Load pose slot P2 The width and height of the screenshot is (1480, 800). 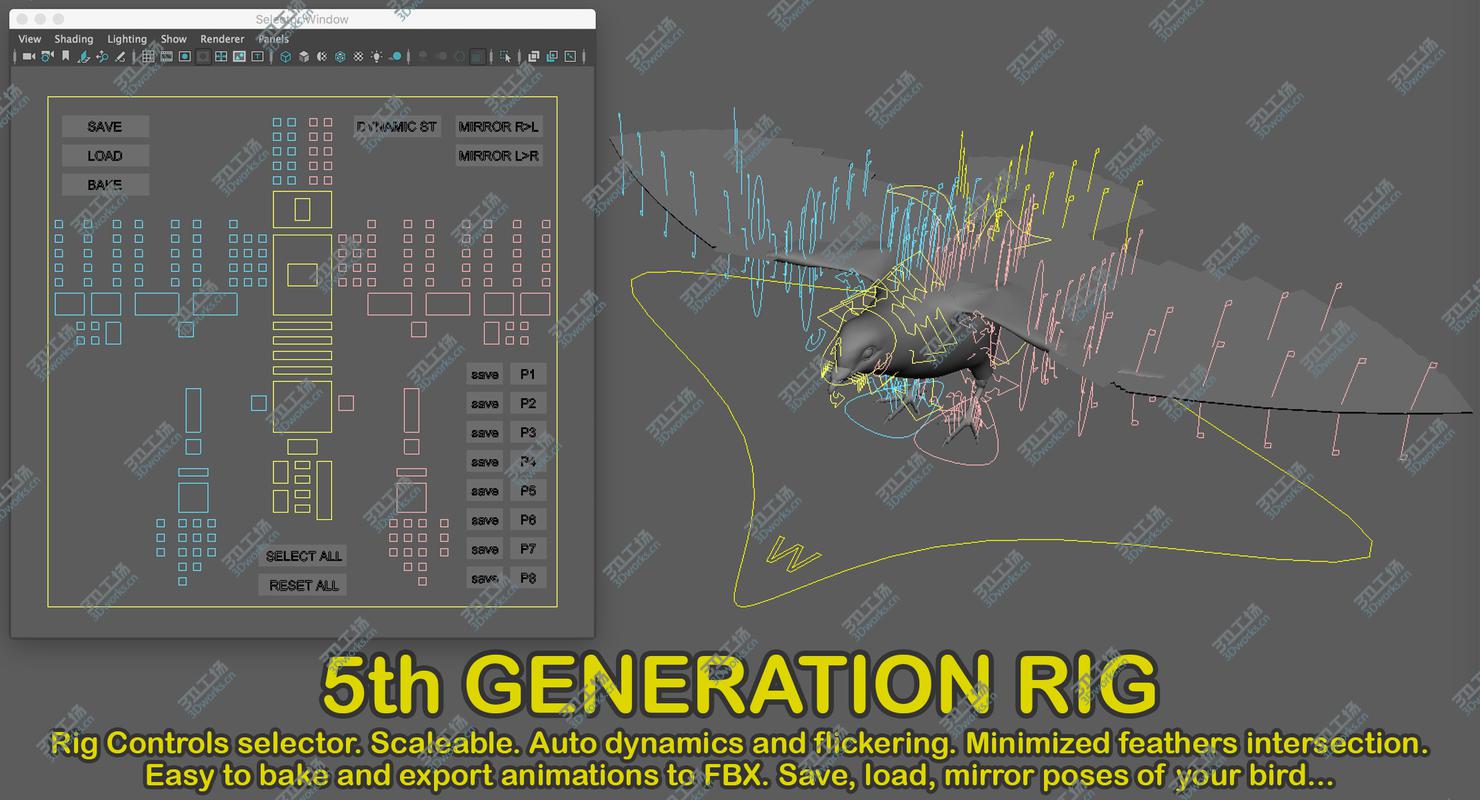528,403
